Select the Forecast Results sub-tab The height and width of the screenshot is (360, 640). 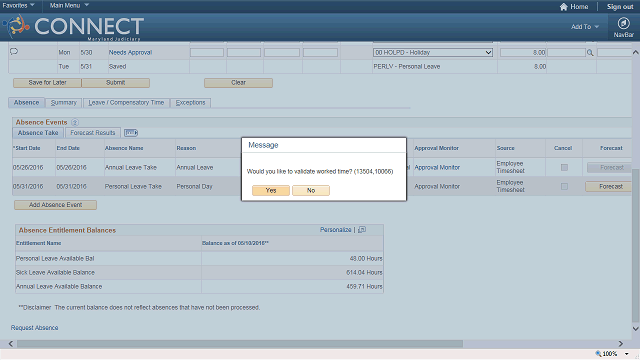click(93, 133)
